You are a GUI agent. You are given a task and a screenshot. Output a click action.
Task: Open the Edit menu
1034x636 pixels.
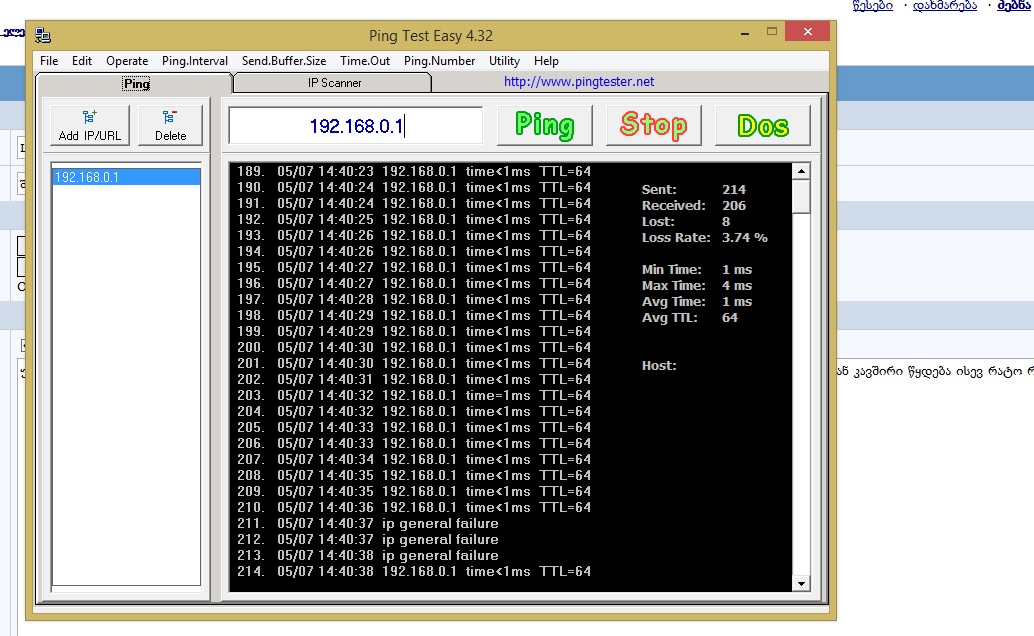[82, 61]
